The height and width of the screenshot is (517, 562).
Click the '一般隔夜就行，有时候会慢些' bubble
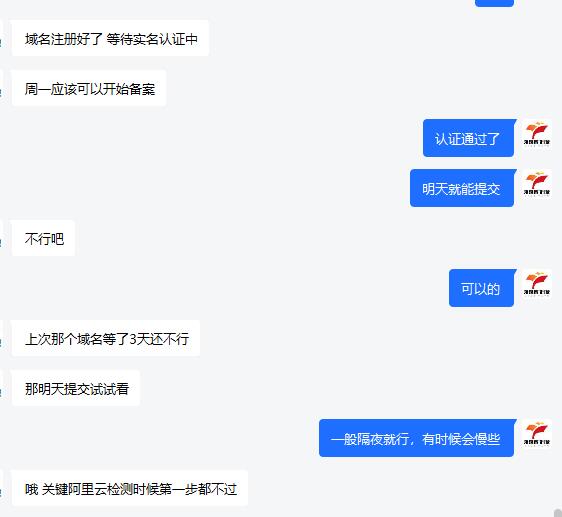(x=417, y=438)
